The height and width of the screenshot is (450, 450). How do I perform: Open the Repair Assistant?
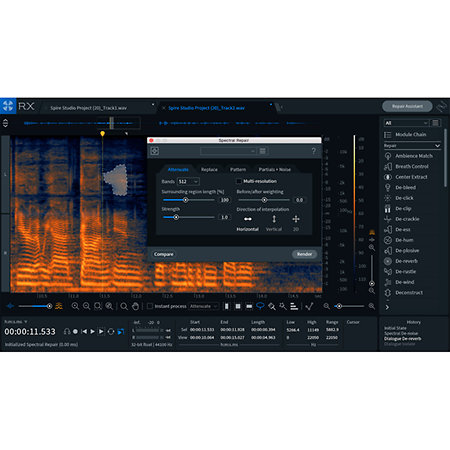pos(407,106)
